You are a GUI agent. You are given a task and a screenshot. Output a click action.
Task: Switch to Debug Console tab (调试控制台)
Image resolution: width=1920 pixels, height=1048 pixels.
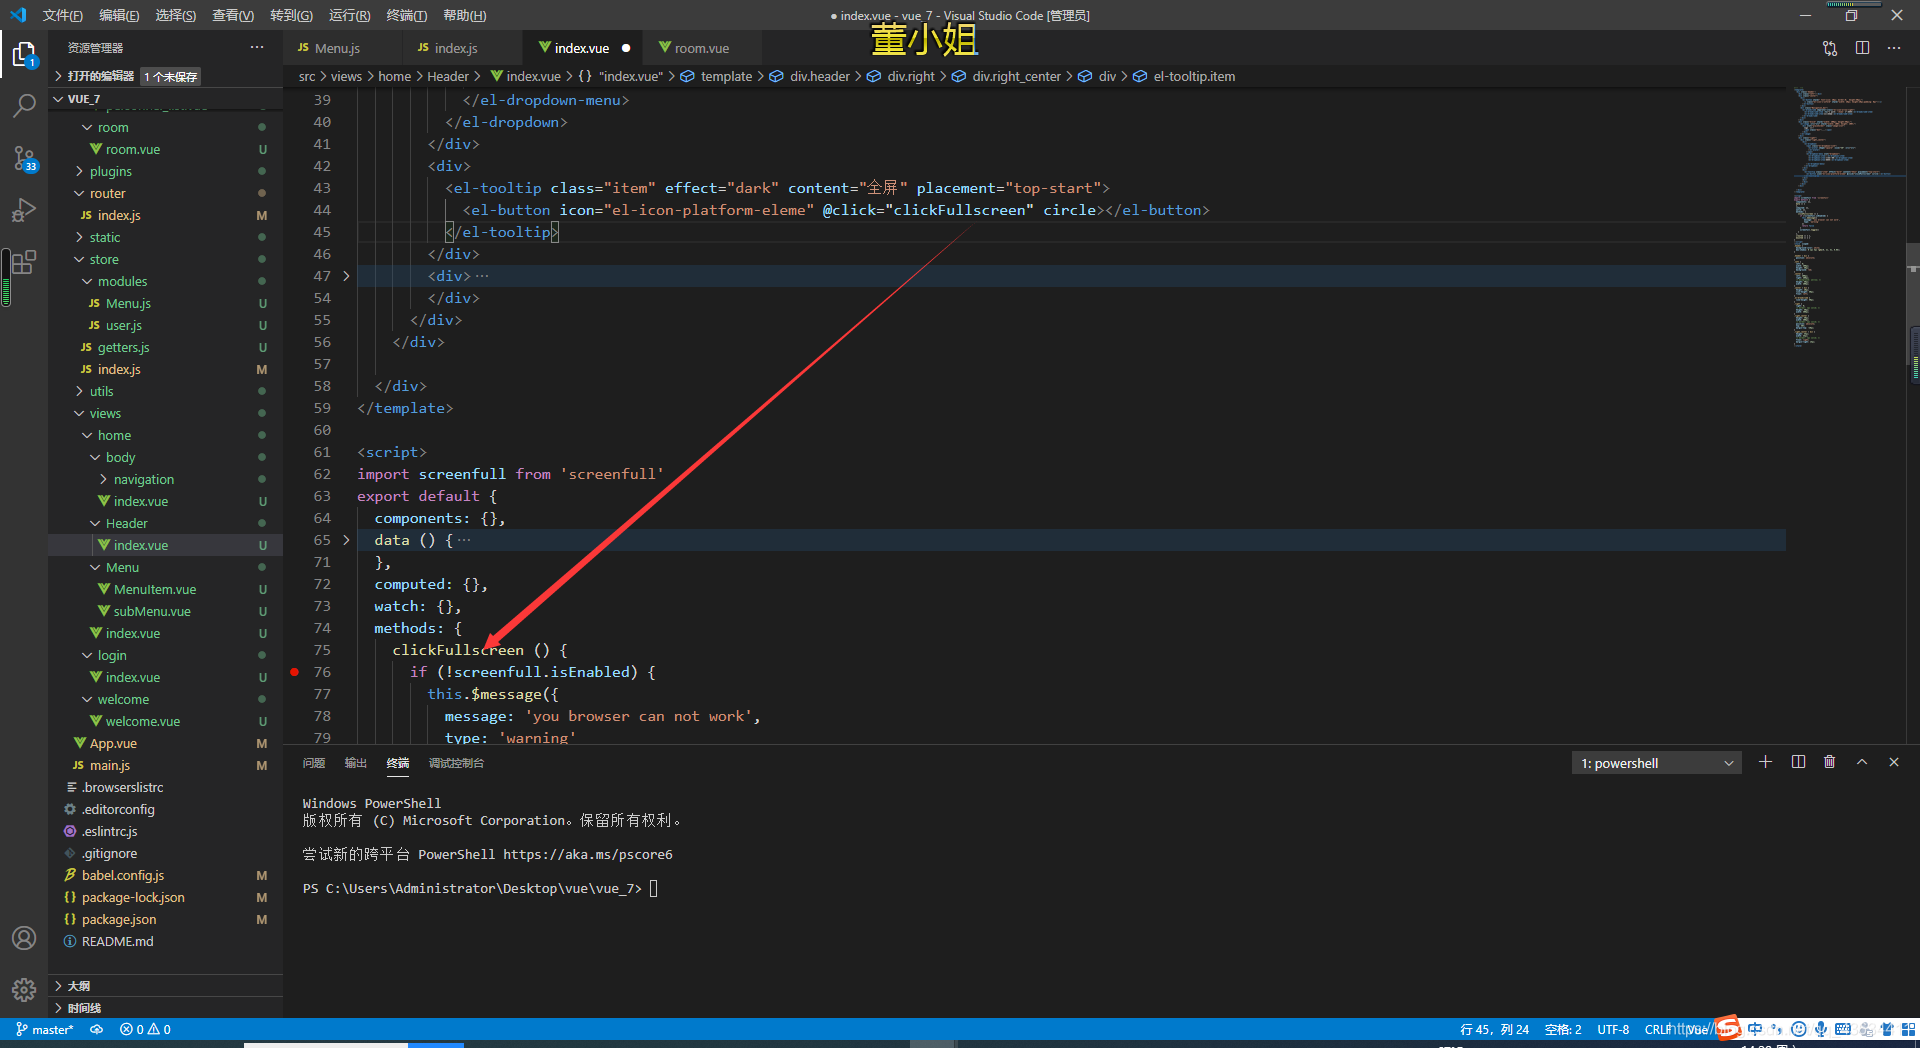coord(456,763)
